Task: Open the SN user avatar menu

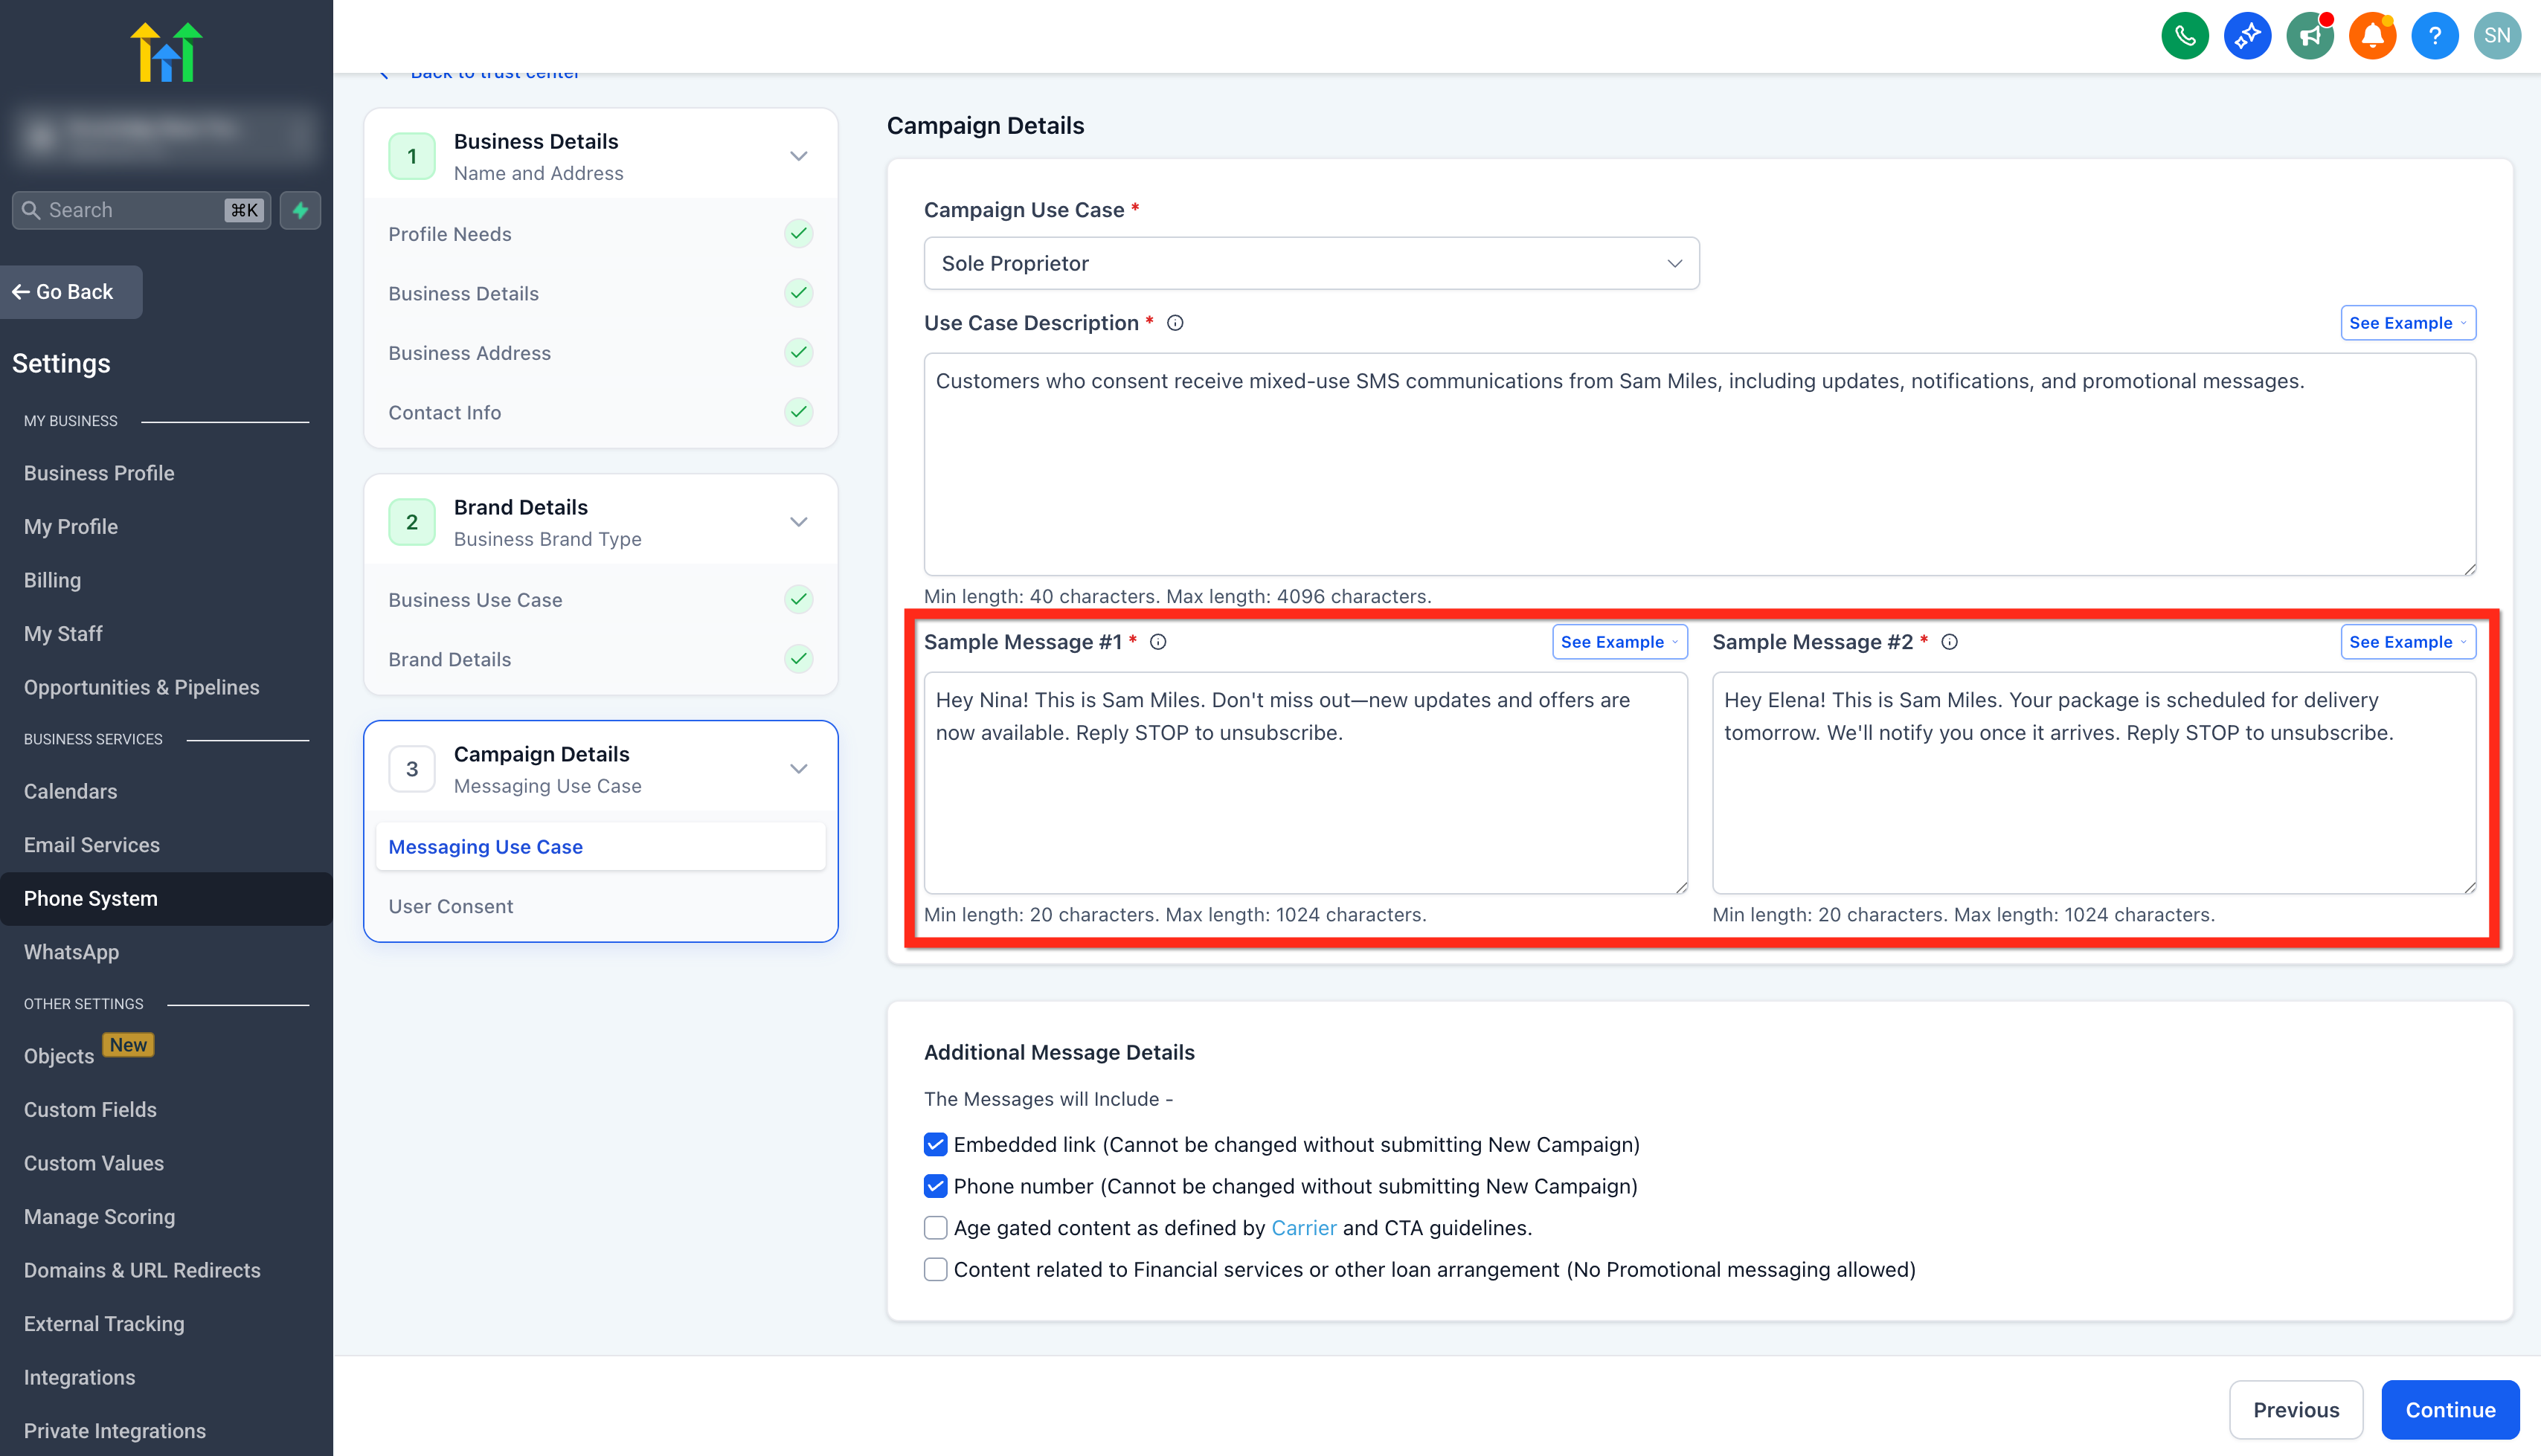Action: (x=2497, y=36)
